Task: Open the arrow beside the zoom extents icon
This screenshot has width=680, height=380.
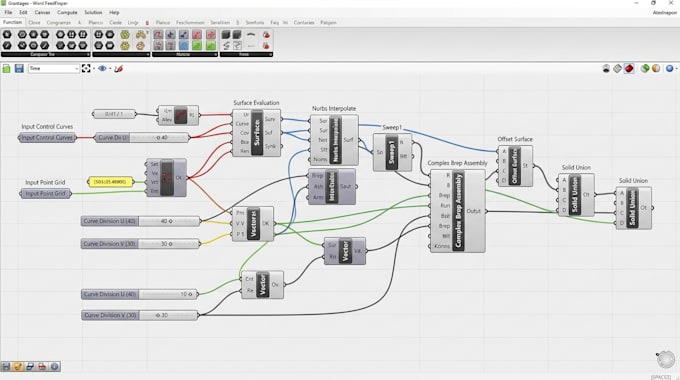Action: pyautogui.click(x=94, y=69)
